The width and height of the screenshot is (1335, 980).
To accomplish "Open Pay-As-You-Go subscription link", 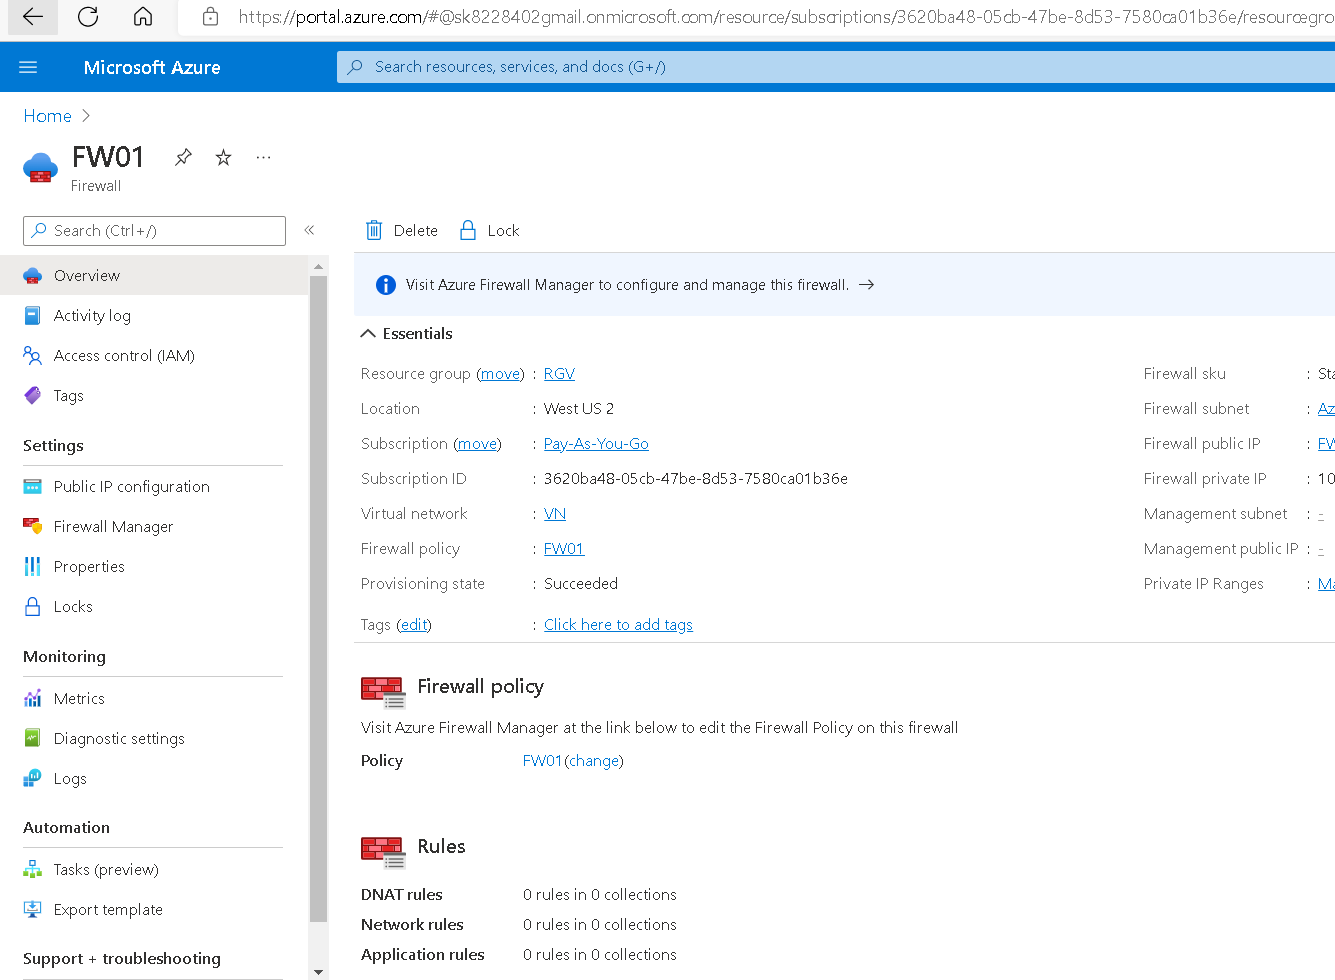I will tap(596, 444).
